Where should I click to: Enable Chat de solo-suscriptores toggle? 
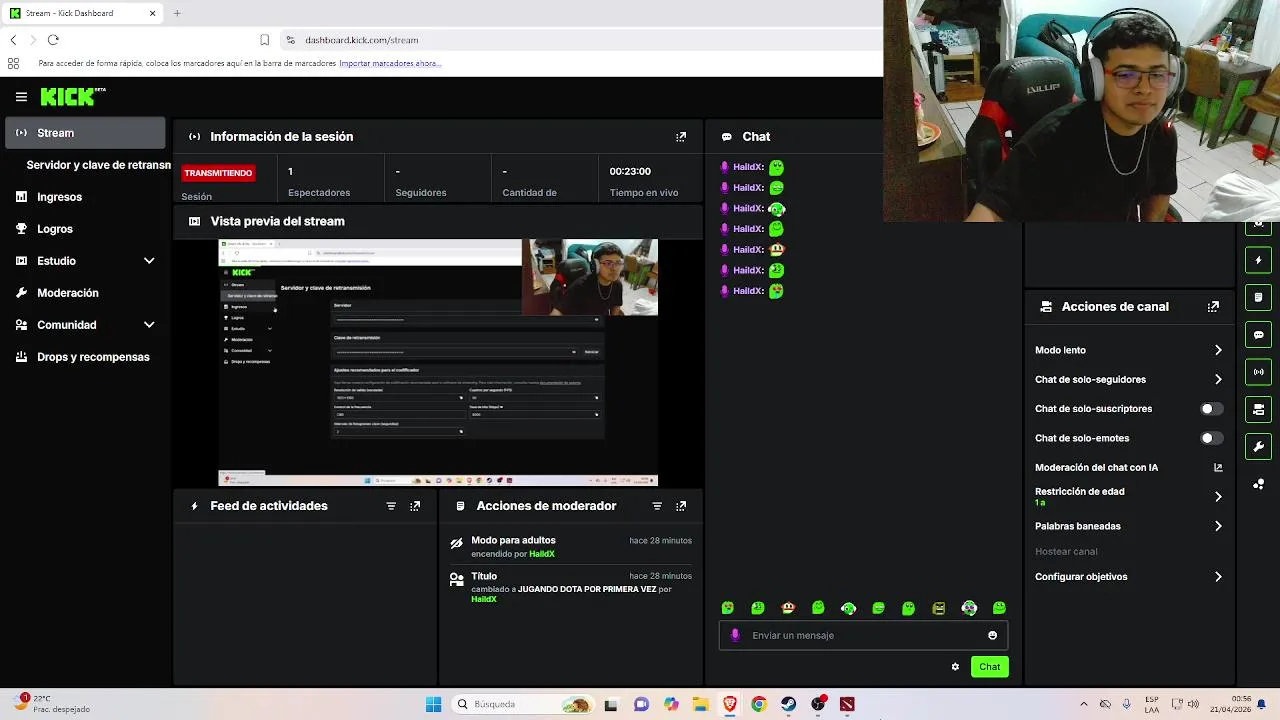(x=1211, y=409)
